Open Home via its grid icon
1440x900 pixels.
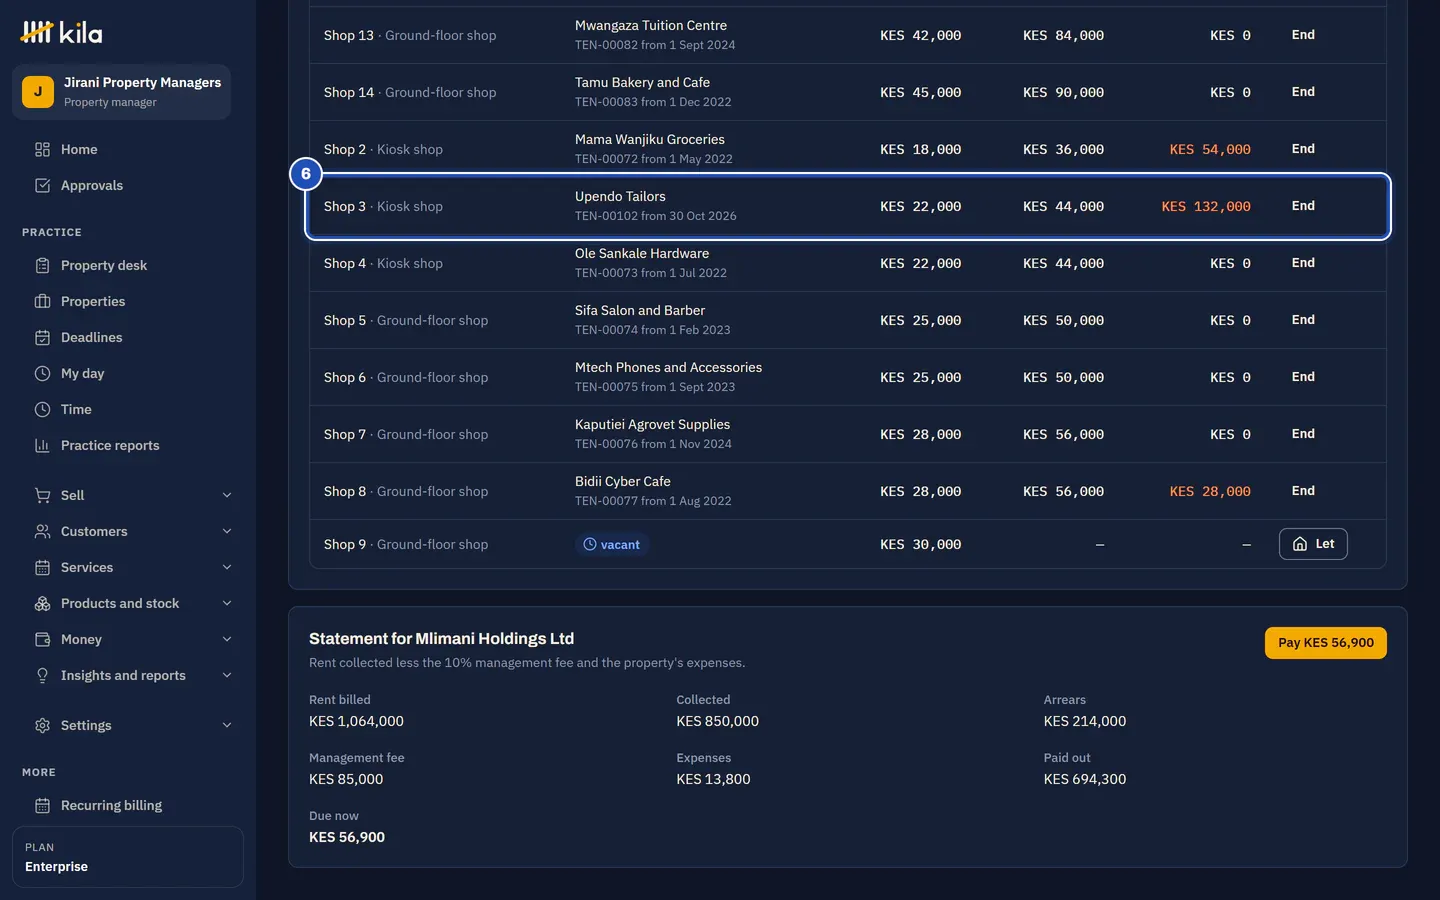tap(42, 149)
